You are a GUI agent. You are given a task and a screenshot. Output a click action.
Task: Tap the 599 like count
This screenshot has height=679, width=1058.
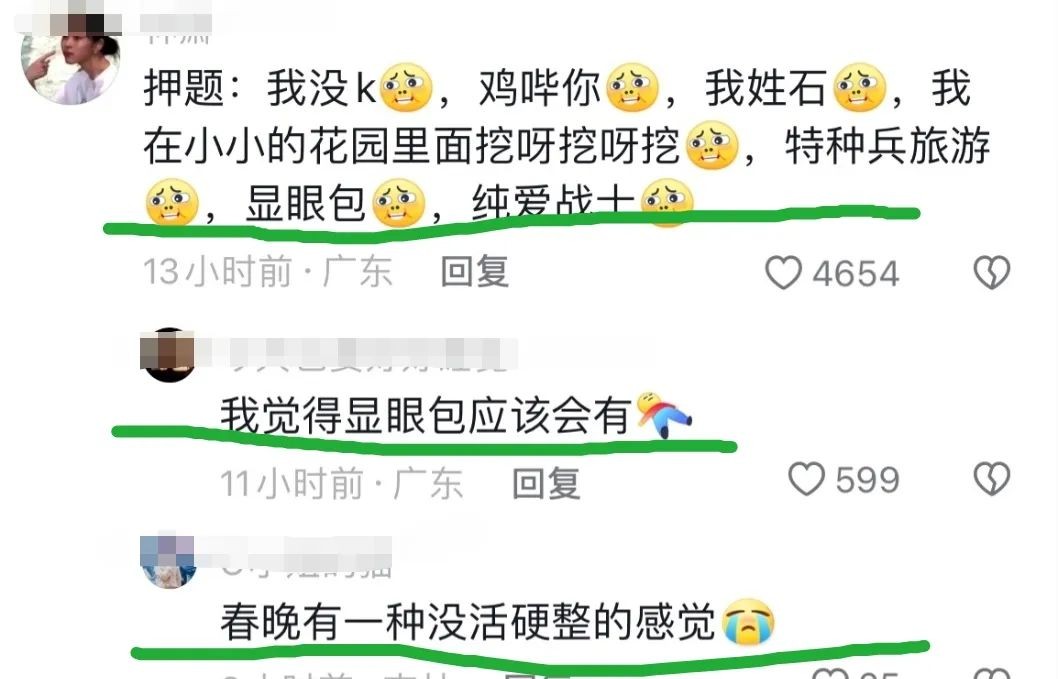click(x=868, y=480)
